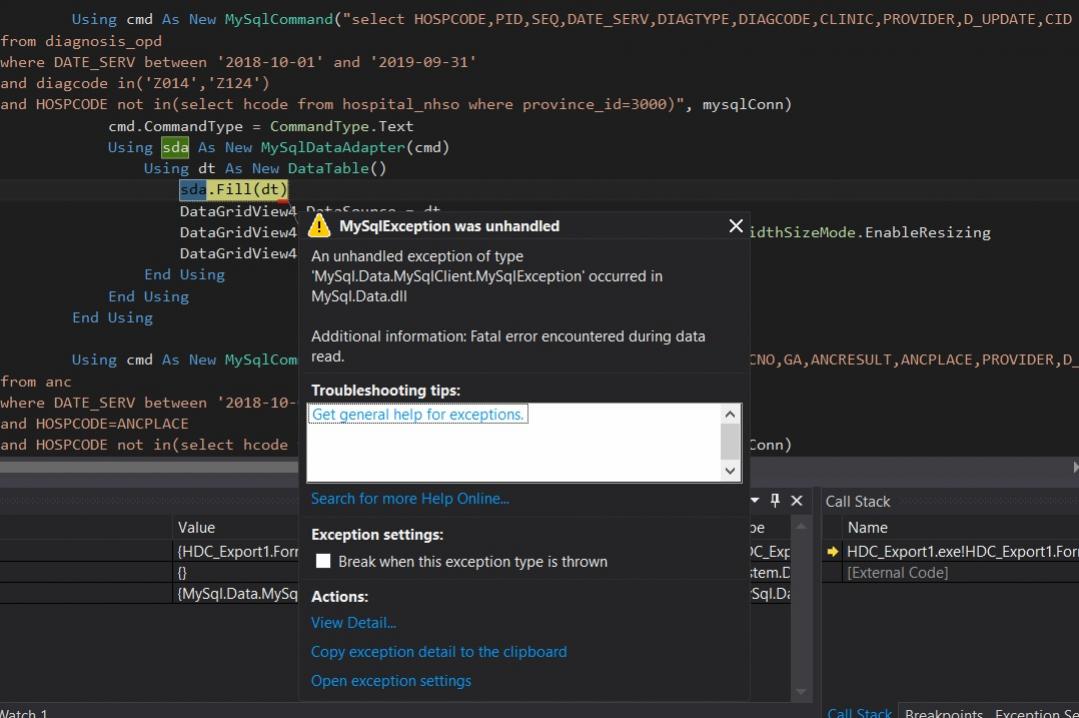Click the Value column header in locals
This screenshot has width=1079, height=718.
[x=197, y=528]
